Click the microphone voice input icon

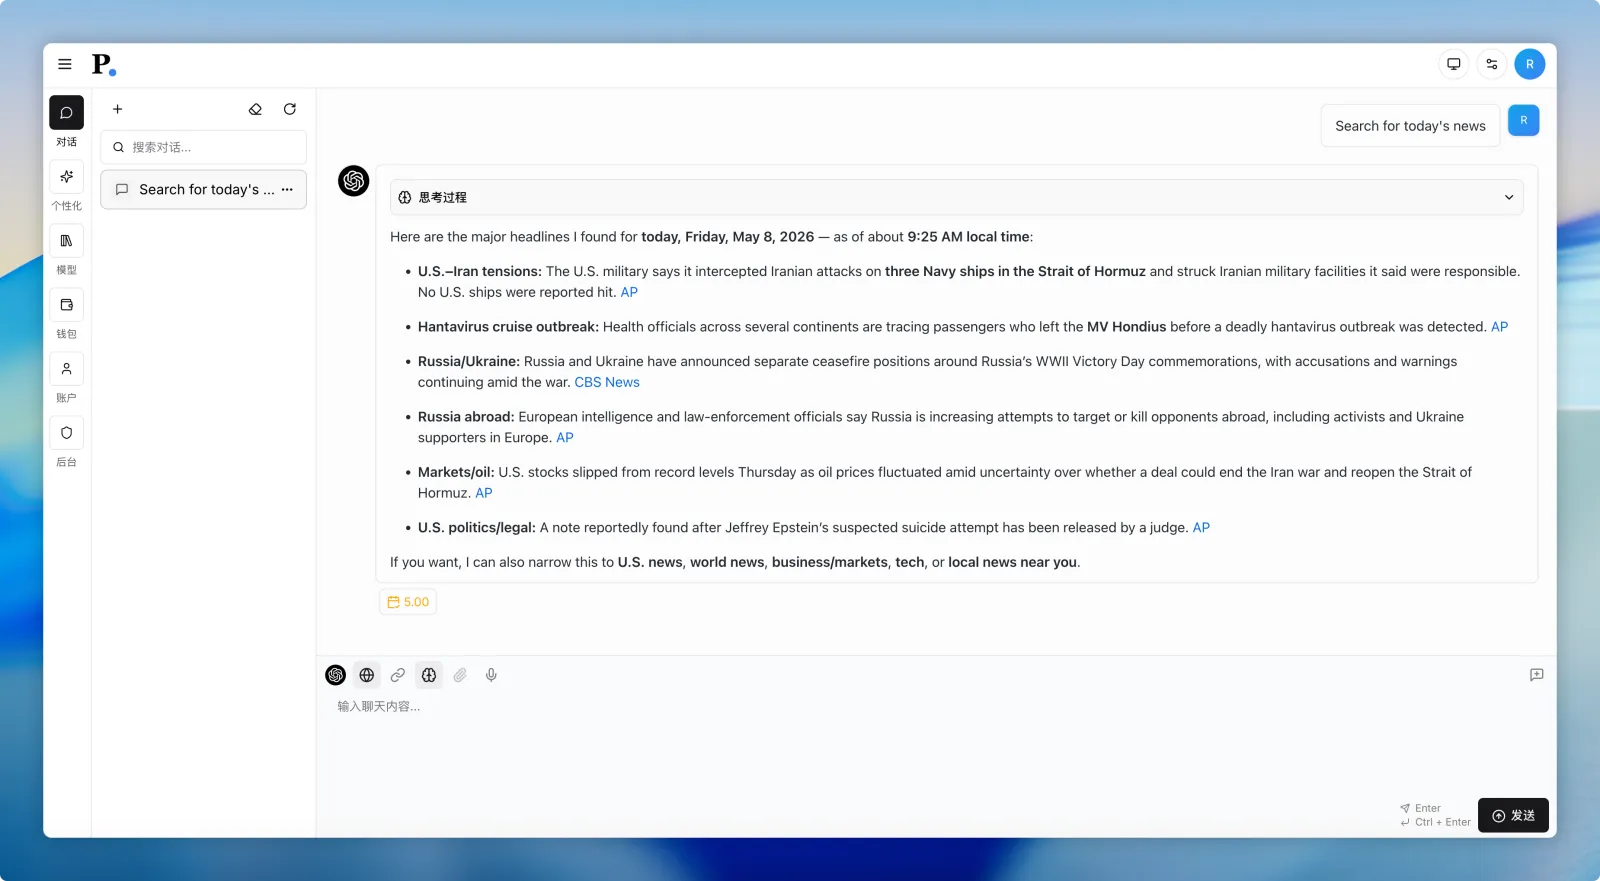point(491,675)
